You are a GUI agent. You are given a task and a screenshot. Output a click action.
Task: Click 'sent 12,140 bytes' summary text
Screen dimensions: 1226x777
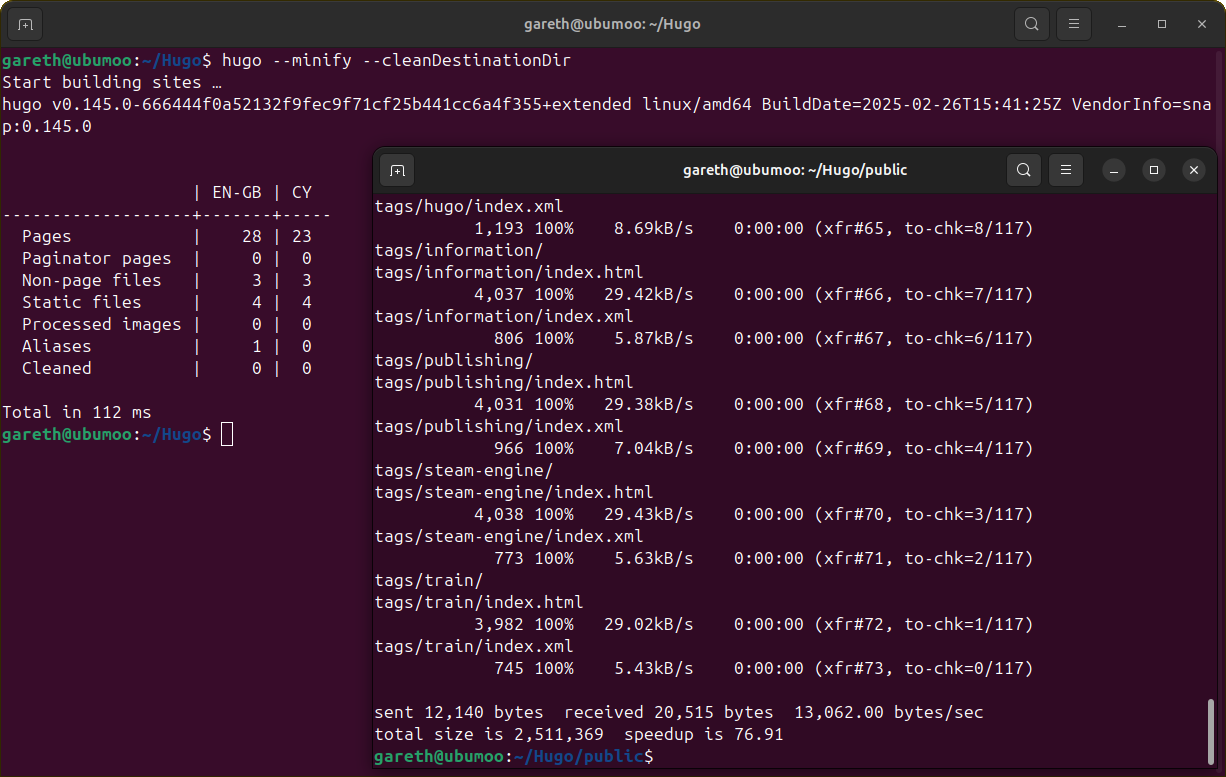pyautogui.click(x=459, y=712)
